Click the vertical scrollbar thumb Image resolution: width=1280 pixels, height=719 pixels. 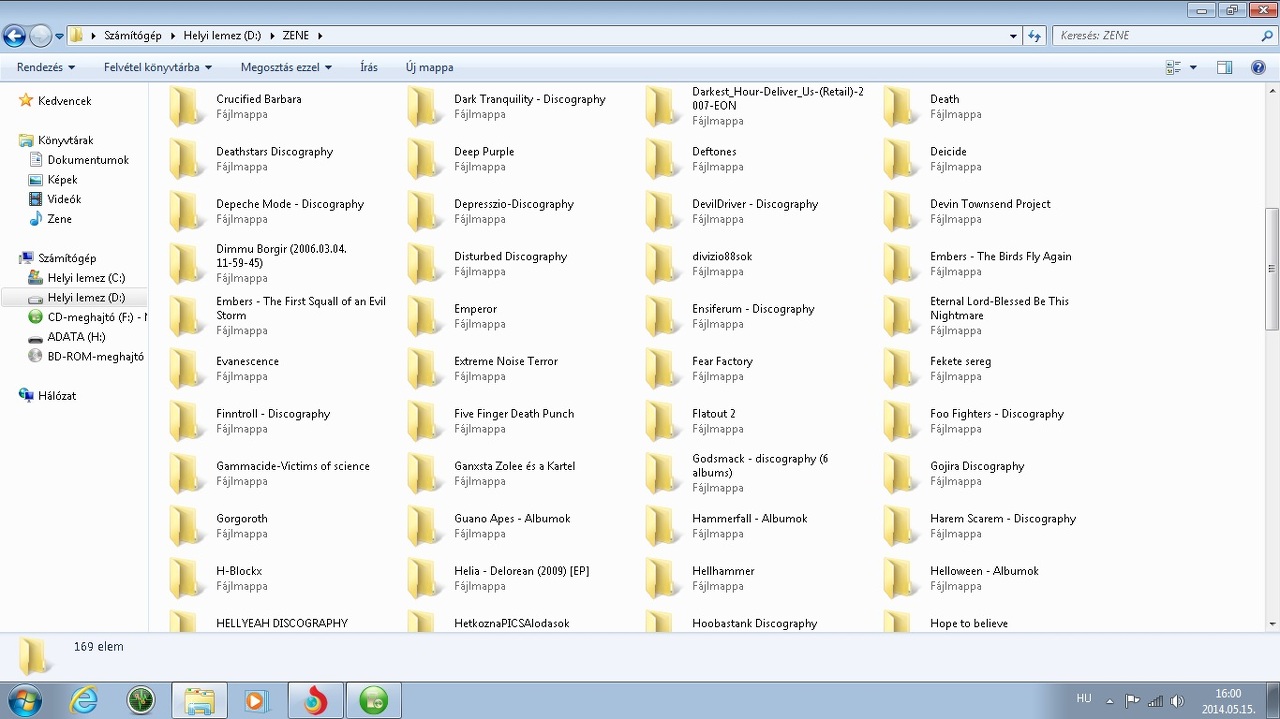tap(1272, 269)
